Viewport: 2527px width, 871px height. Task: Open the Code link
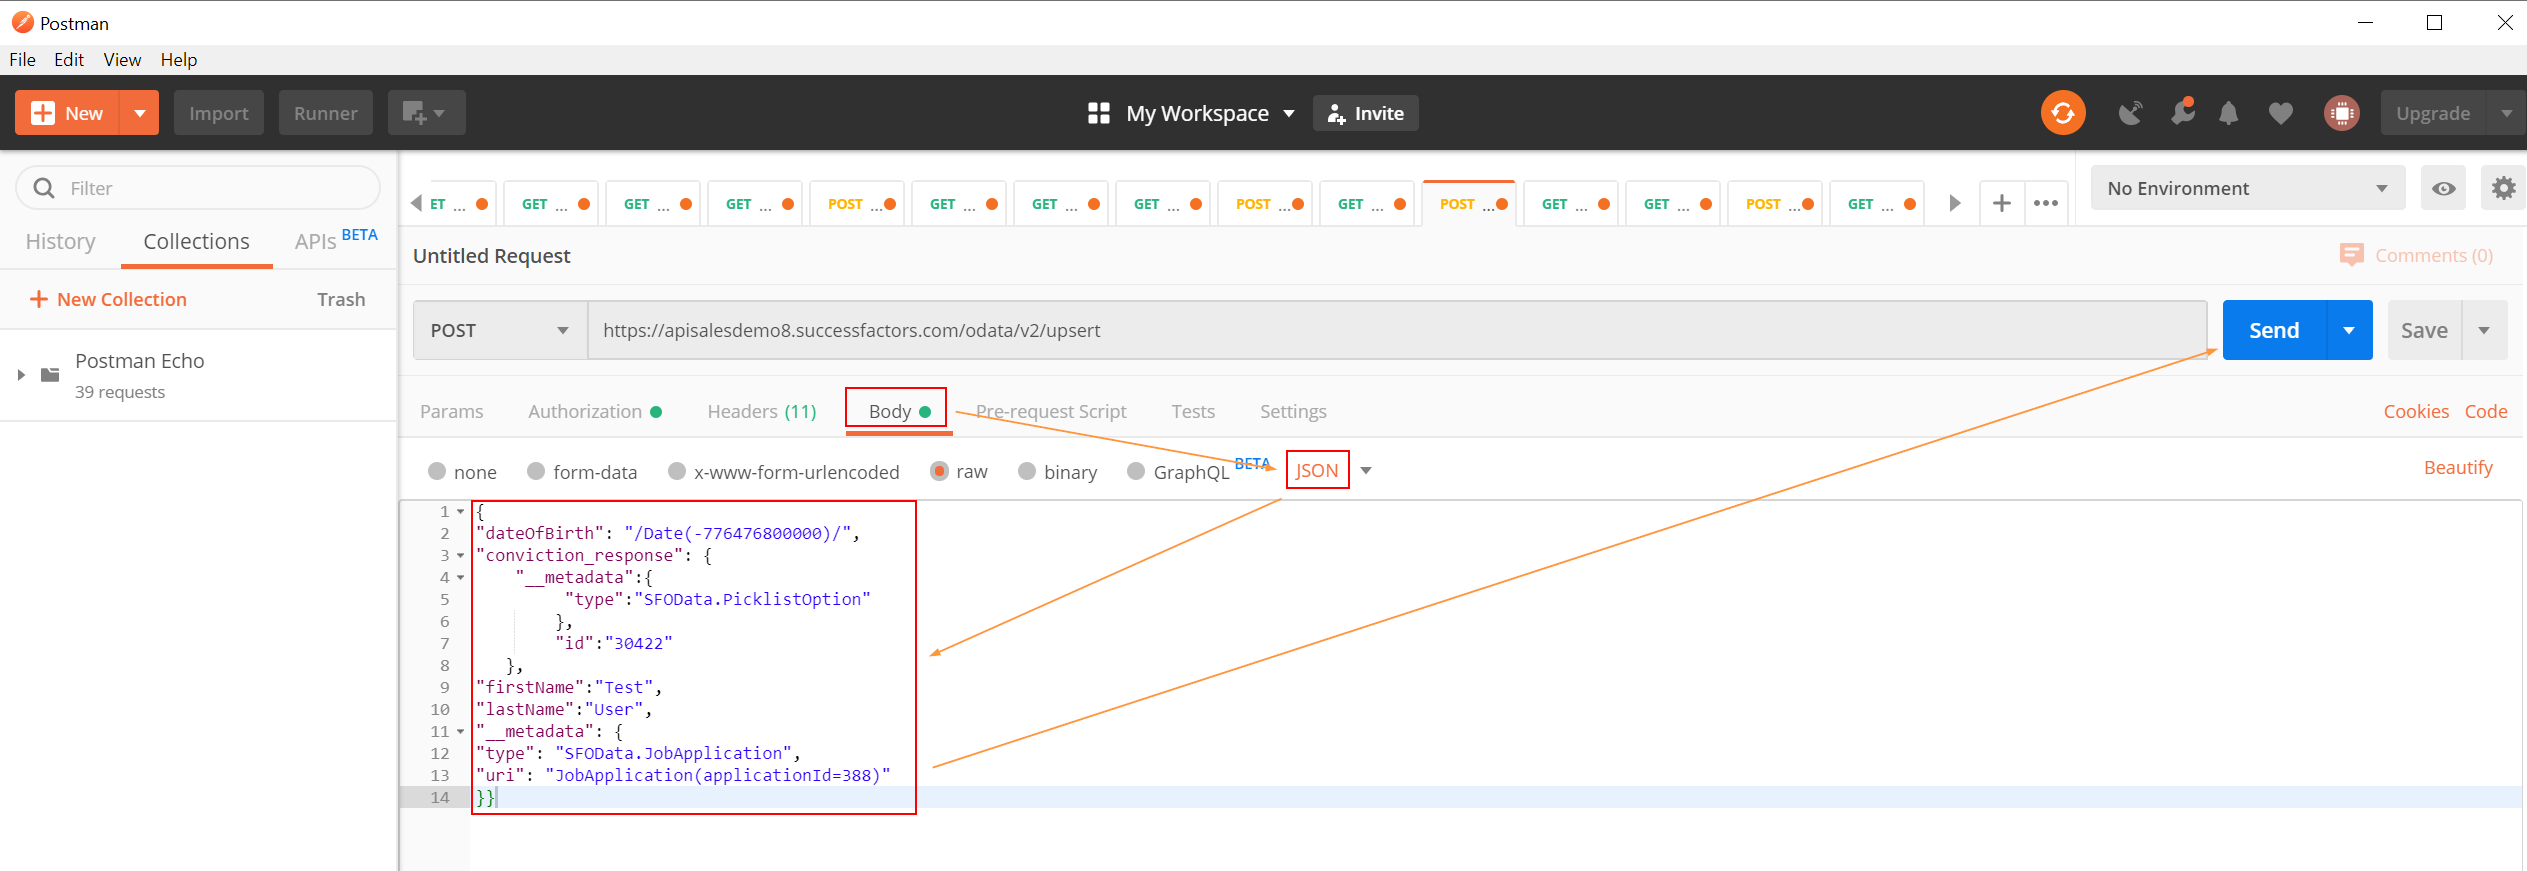(2486, 411)
